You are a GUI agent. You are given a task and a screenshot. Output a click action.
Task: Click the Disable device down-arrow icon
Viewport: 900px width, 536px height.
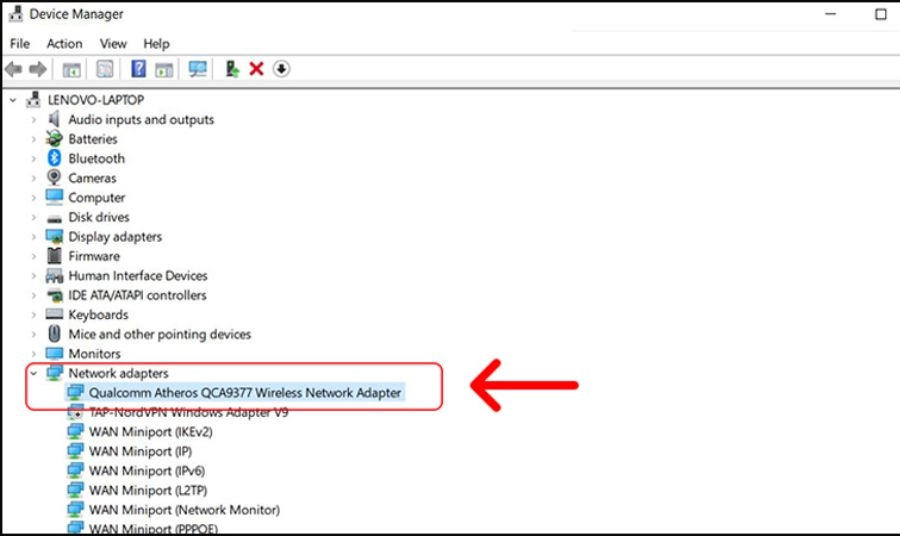(281, 69)
